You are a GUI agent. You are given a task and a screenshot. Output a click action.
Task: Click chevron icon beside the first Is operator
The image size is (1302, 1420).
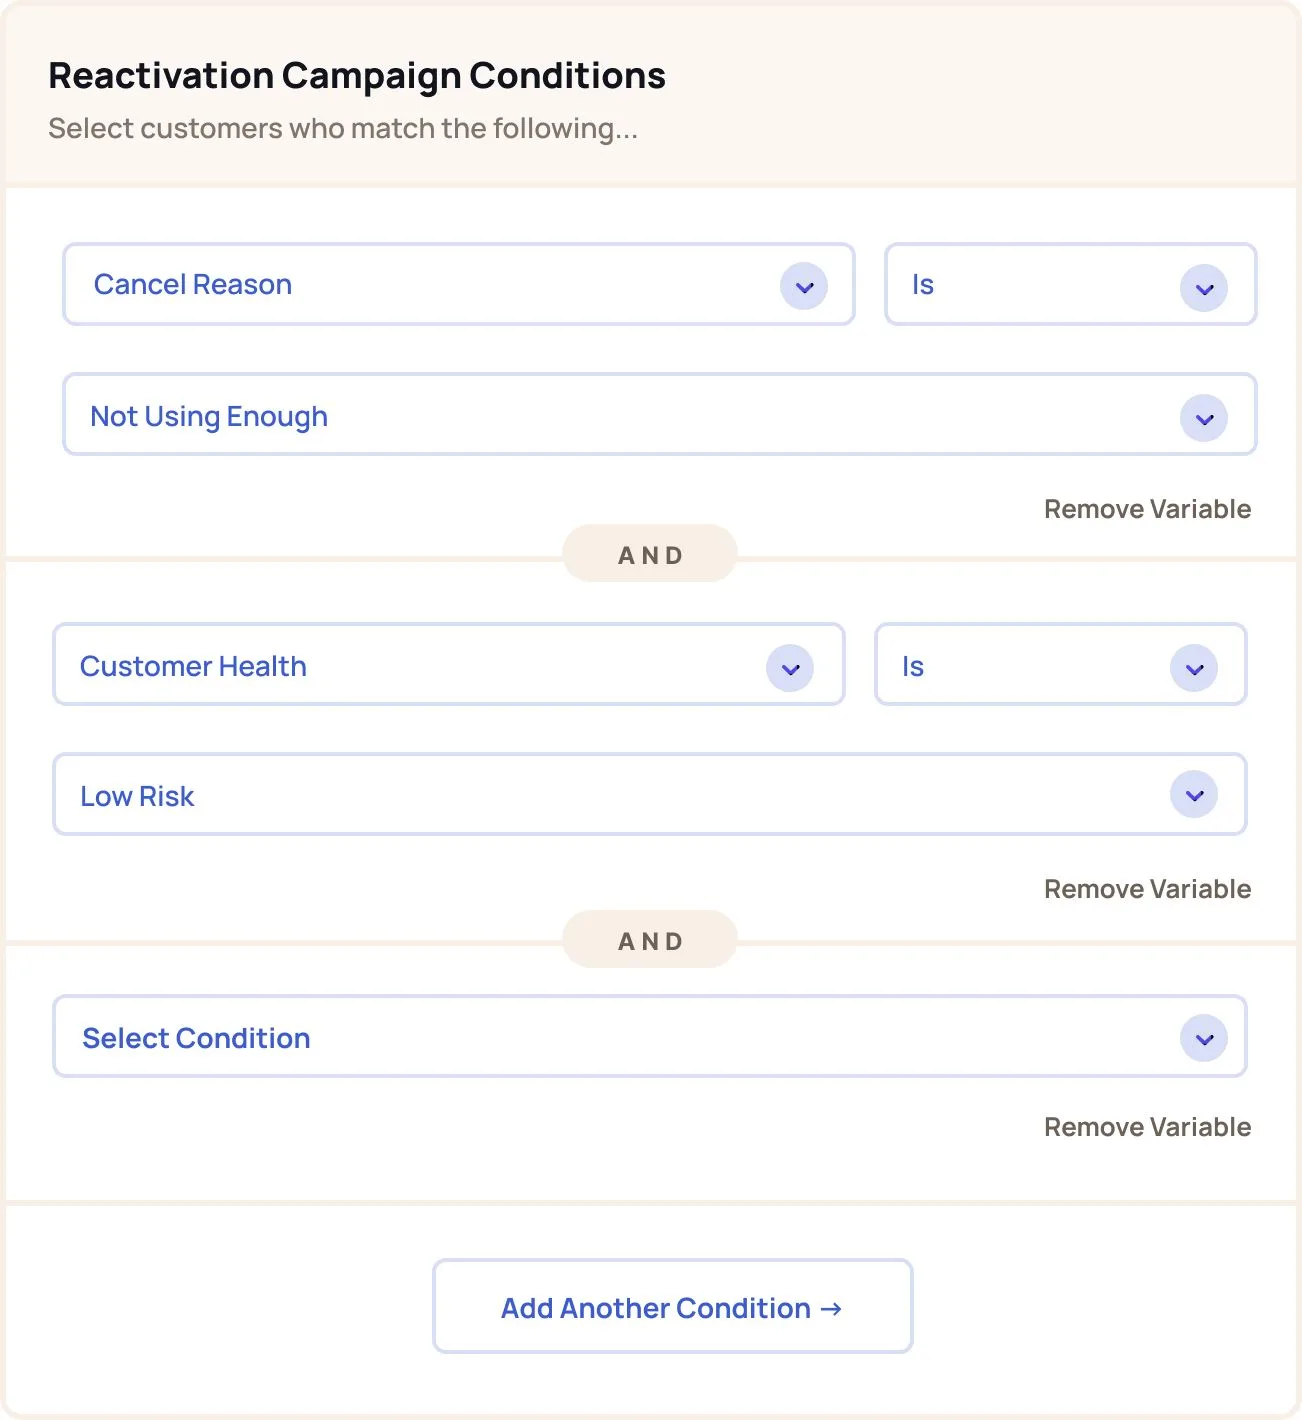tap(1204, 289)
